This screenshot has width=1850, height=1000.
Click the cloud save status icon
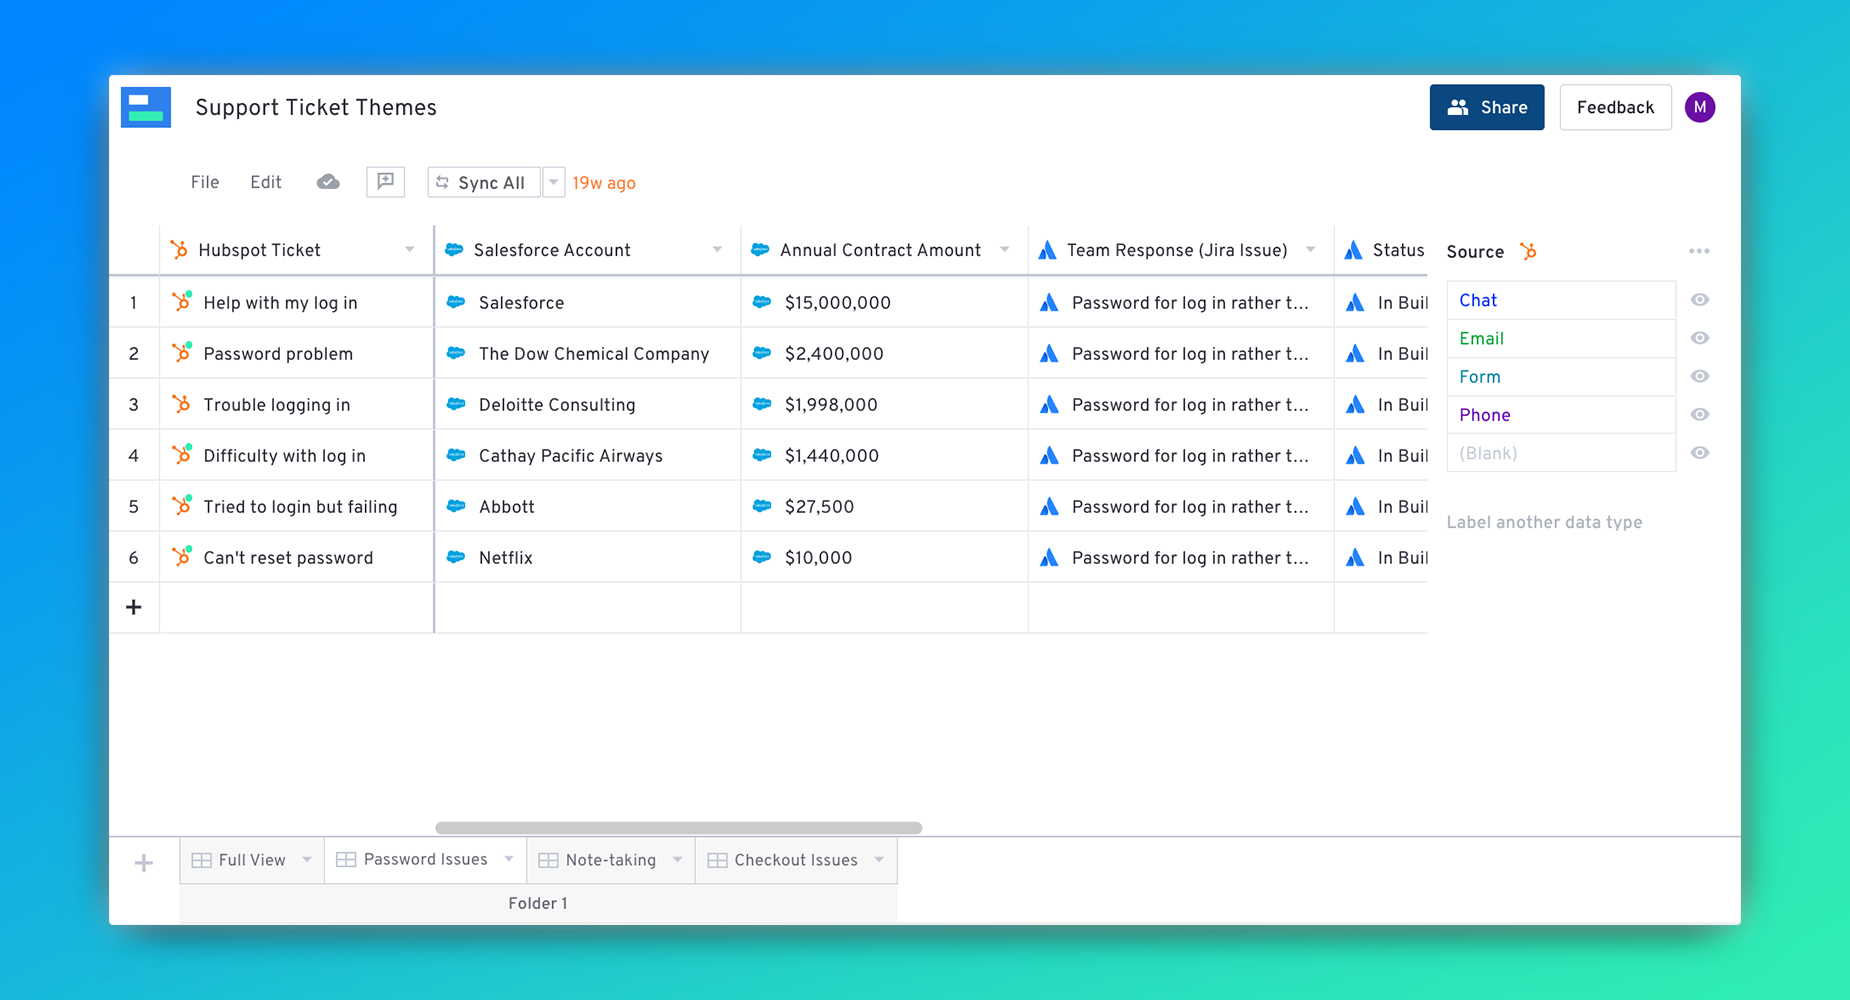click(x=328, y=182)
